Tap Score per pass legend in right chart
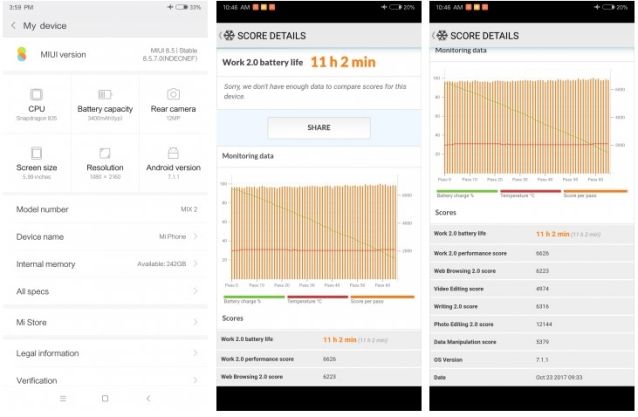The height and width of the screenshot is (417, 638). [x=595, y=194]
